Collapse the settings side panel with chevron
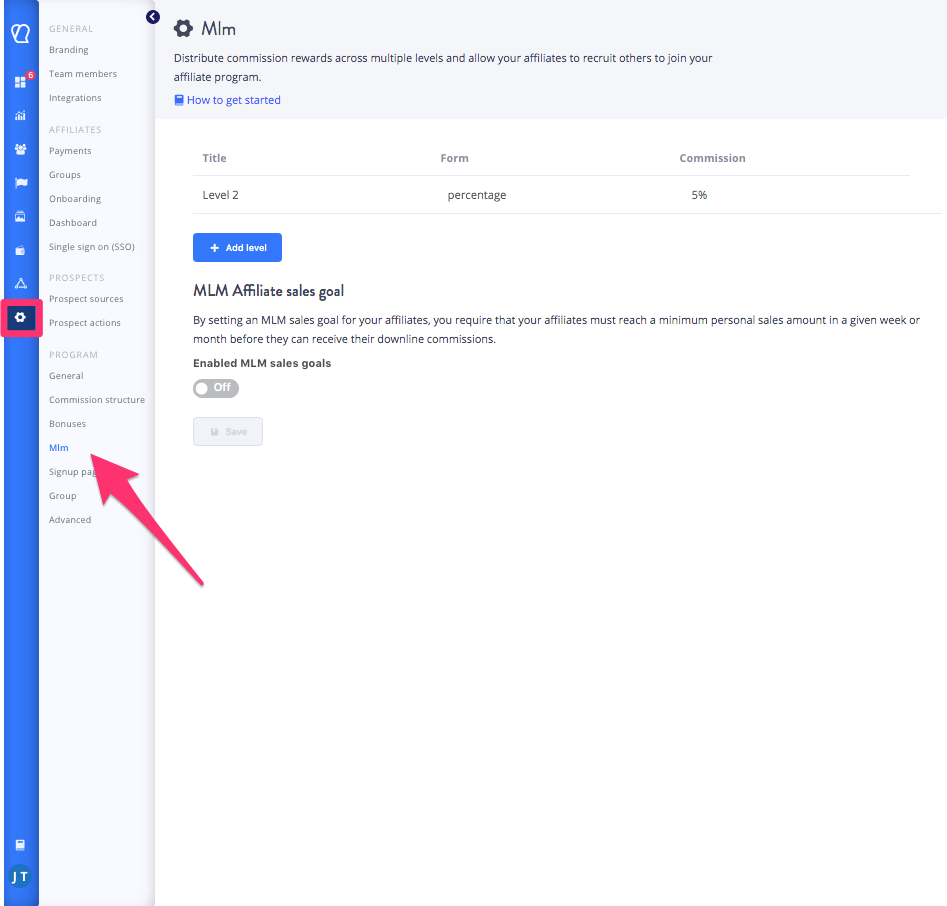 tap(152, 17)
